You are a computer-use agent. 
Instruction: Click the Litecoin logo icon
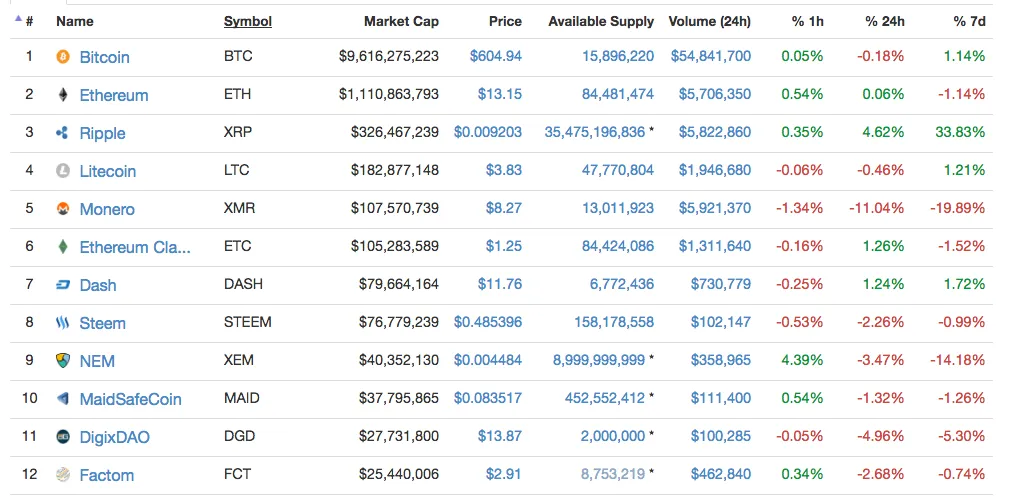(63, 171)
